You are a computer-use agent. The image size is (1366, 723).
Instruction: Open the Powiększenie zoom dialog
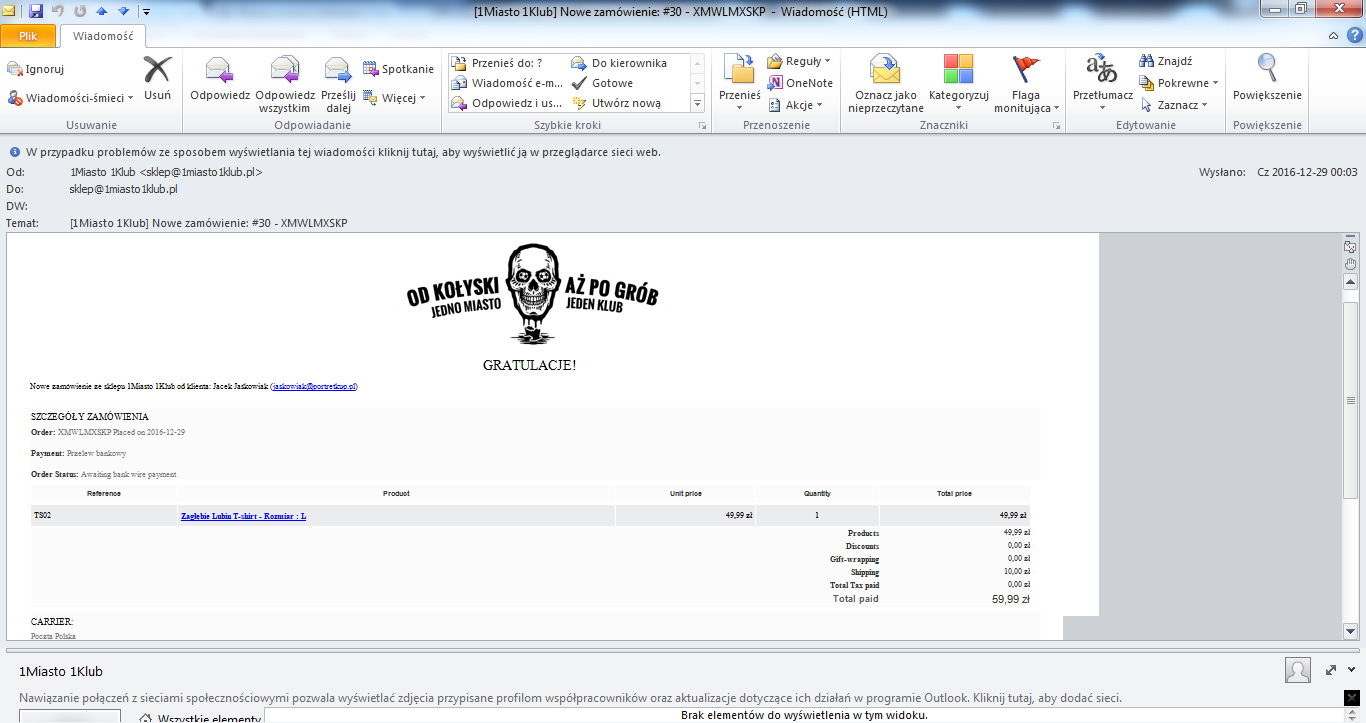pos(1267,80)
